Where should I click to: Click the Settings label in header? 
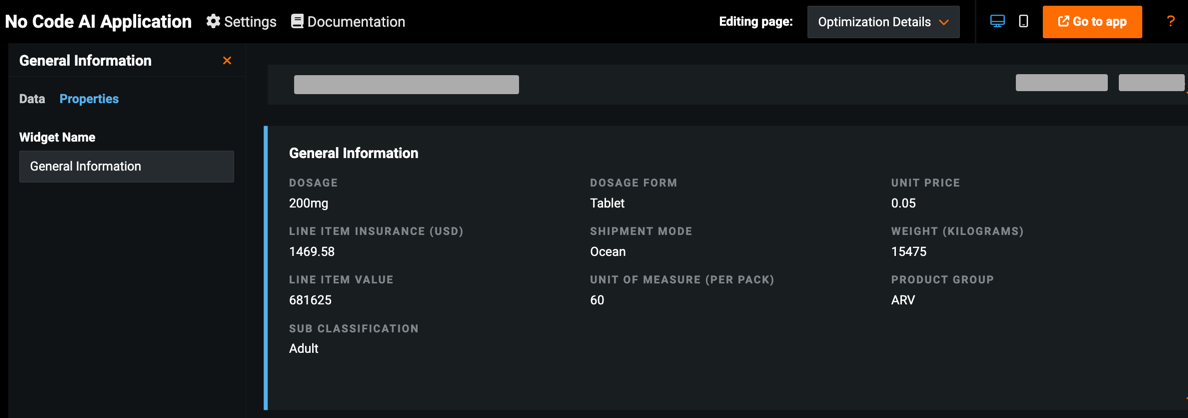click(250, 21)
